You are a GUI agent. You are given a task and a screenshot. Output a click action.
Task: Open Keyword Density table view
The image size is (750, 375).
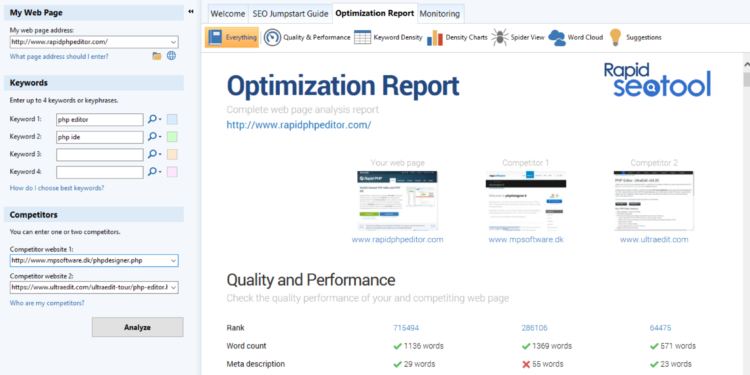388,37
